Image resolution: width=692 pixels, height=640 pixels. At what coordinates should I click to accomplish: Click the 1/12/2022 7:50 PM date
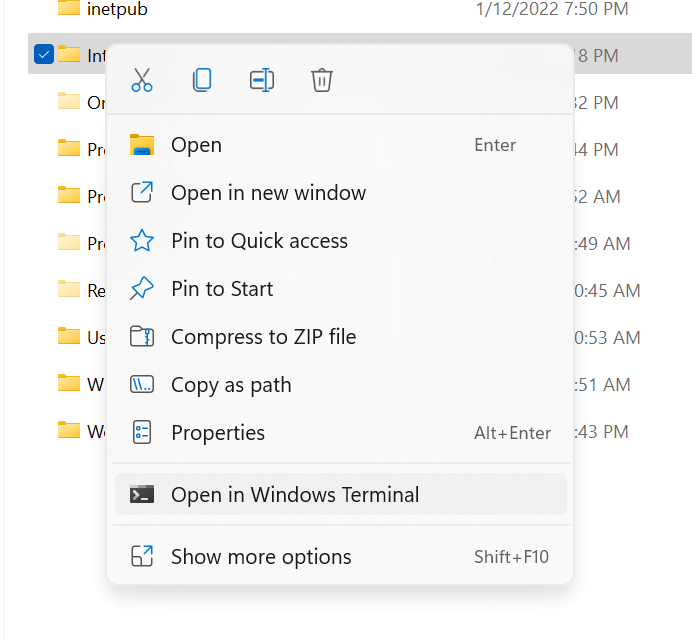tap(552, 9)
